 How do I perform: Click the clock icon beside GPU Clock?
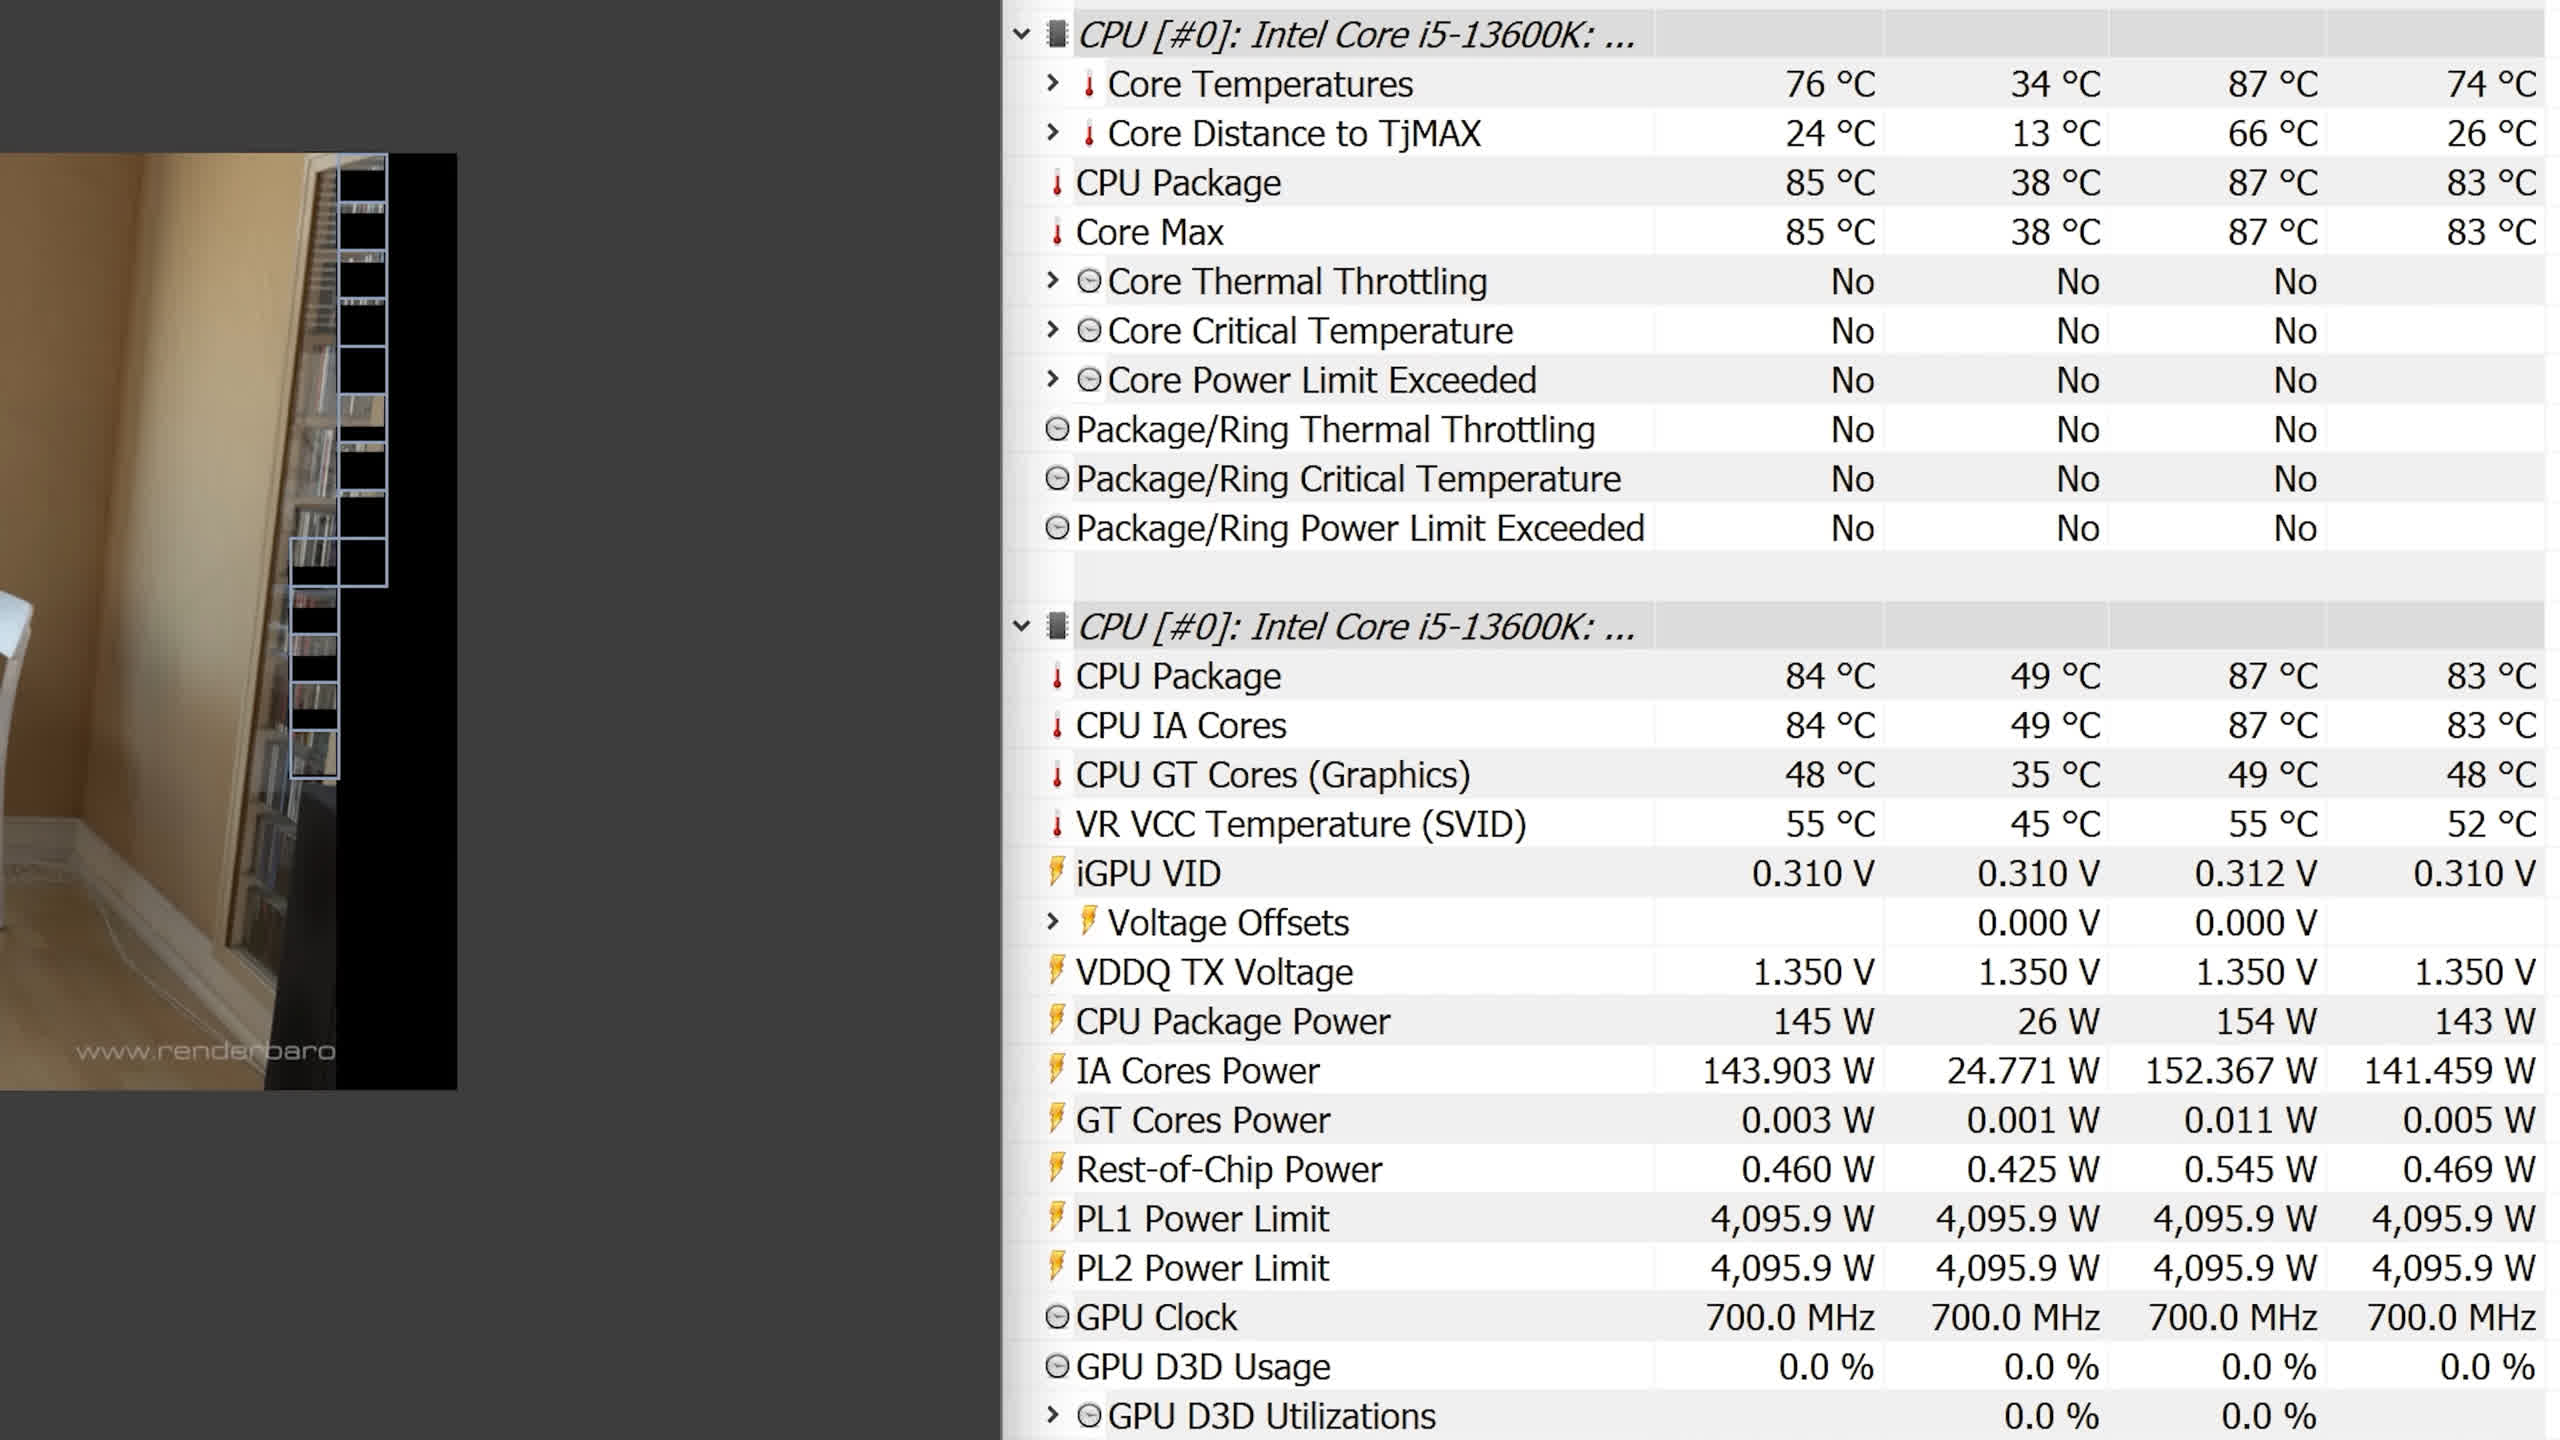[1057, 1317]
